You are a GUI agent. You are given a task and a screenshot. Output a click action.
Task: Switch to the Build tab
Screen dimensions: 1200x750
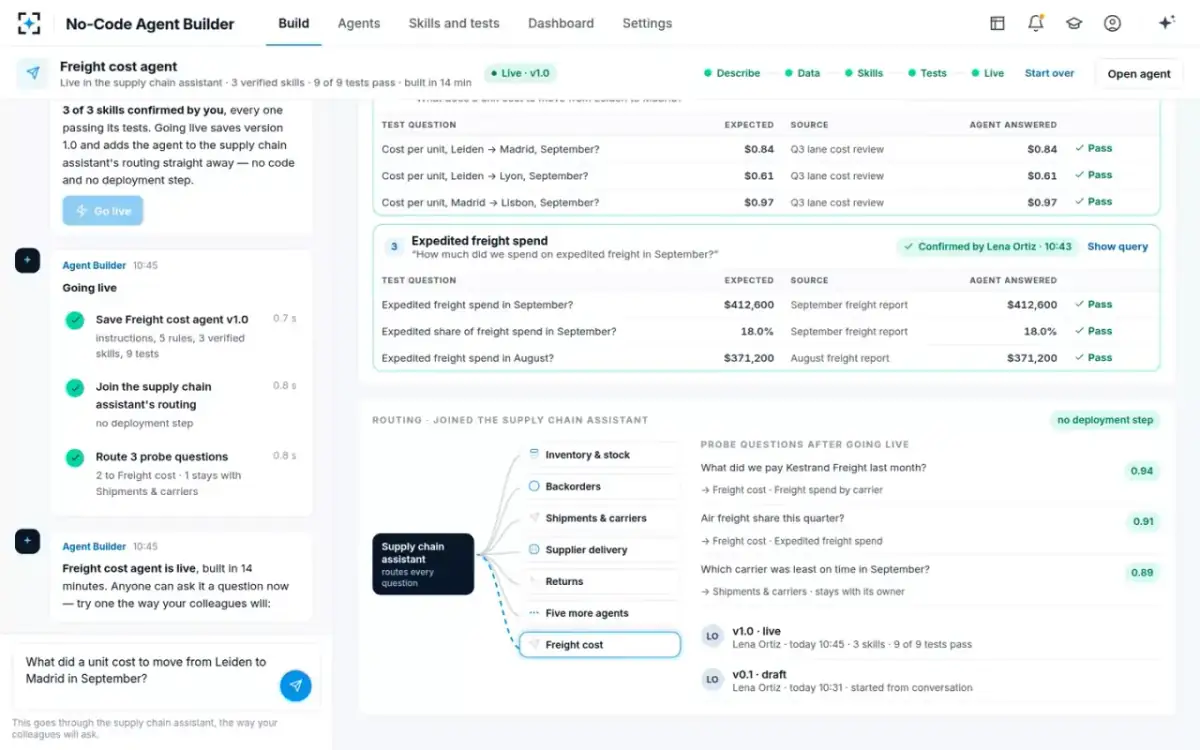(x=293, y=23)
